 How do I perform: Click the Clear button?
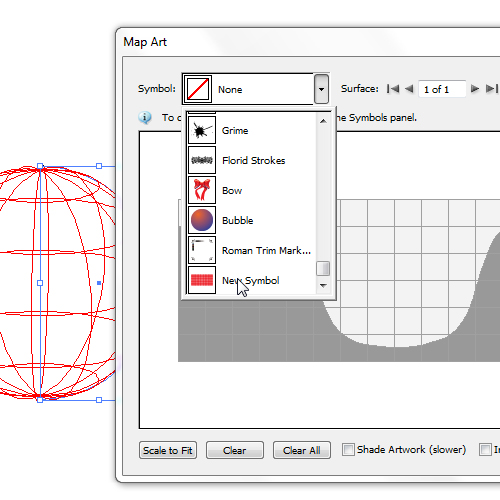(x=235, y=450)
